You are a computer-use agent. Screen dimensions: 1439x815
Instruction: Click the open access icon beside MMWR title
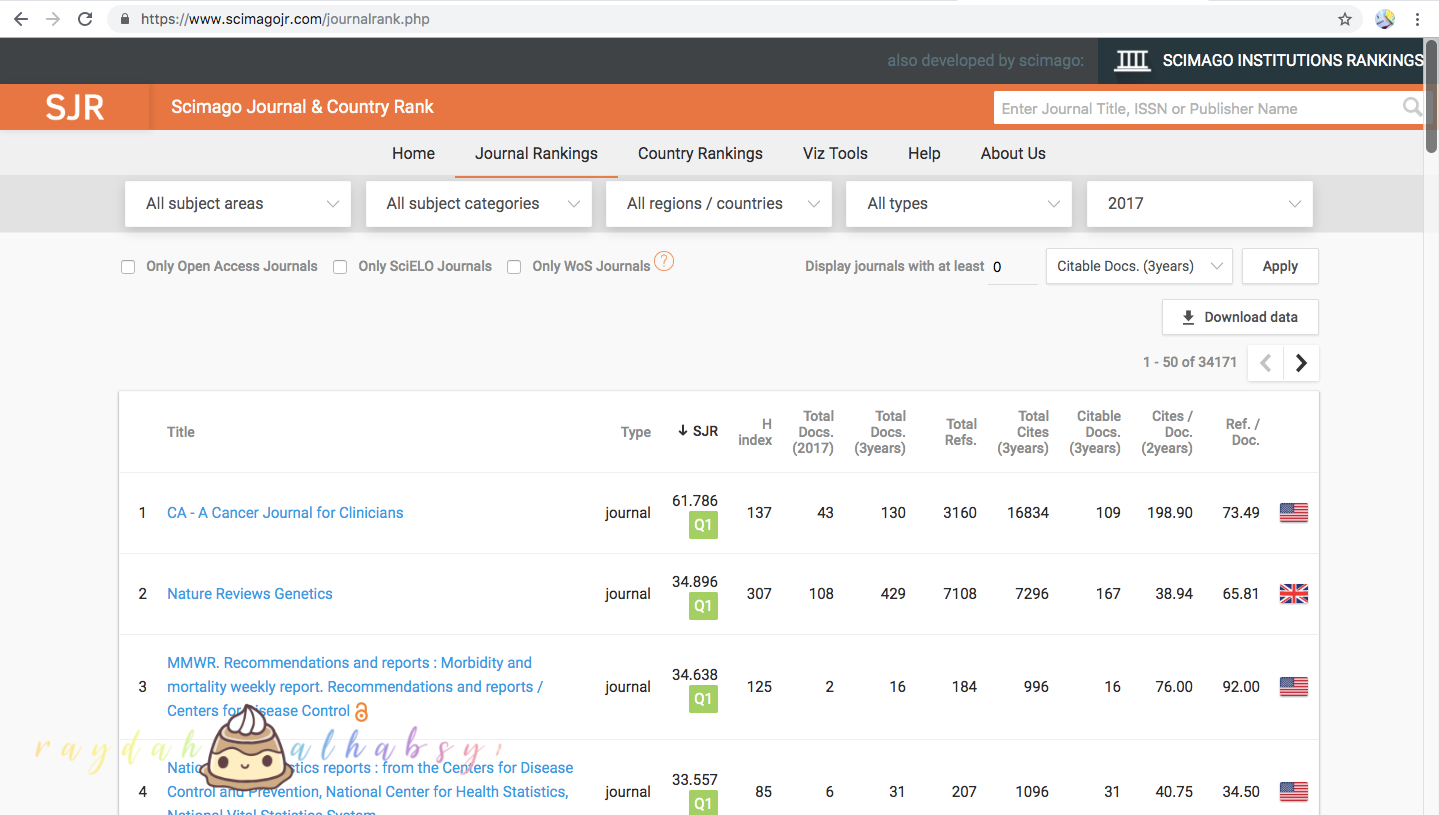(x=362, y=712)
